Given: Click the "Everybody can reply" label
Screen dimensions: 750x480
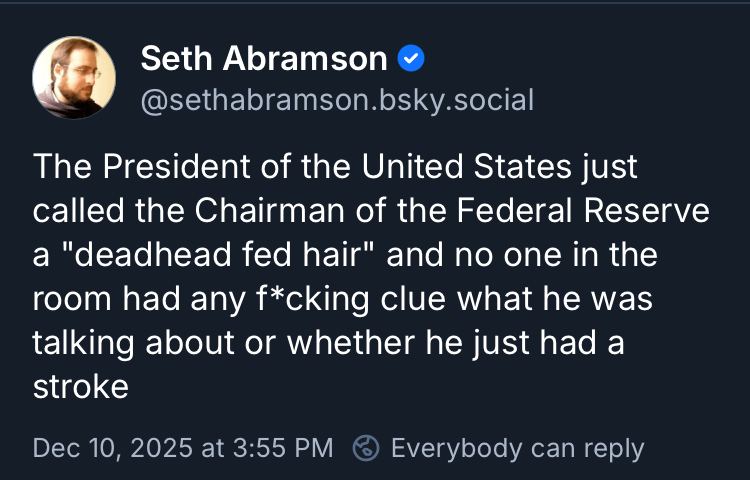Looking at the screenshot, I should click(517, 448).
